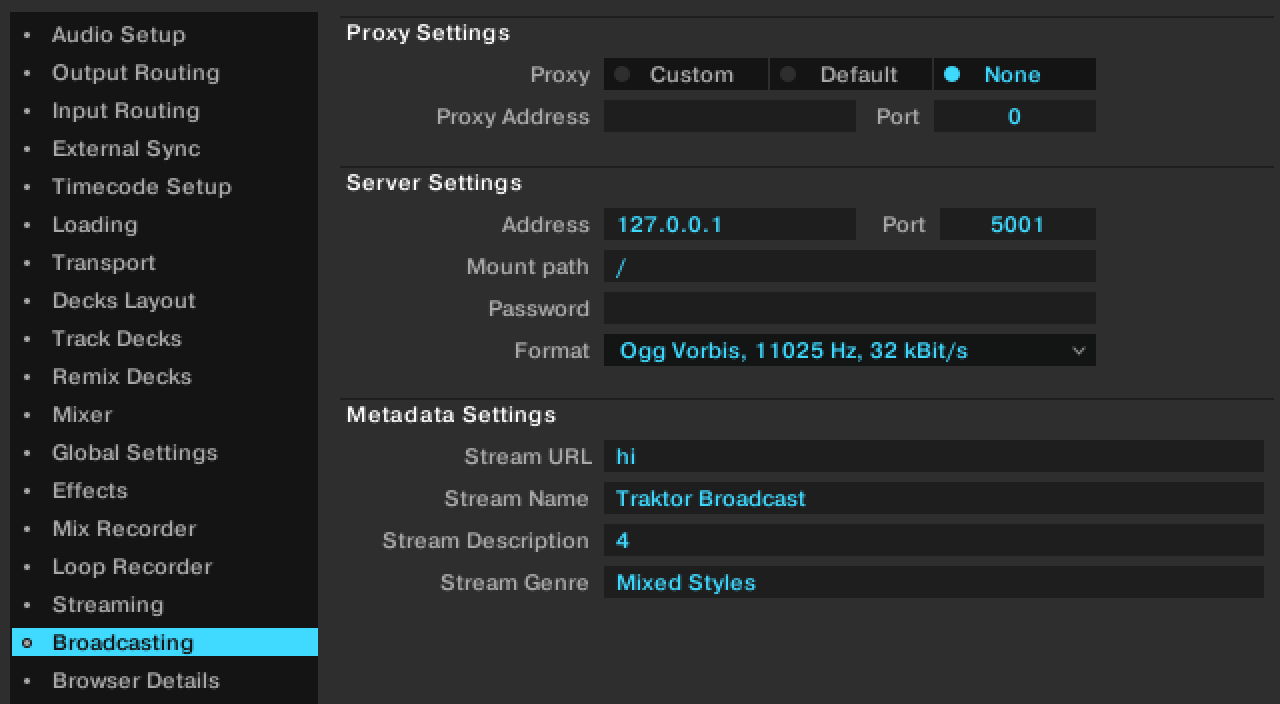Click the server Address field
1280x704 pixels.
pos(730,224)
